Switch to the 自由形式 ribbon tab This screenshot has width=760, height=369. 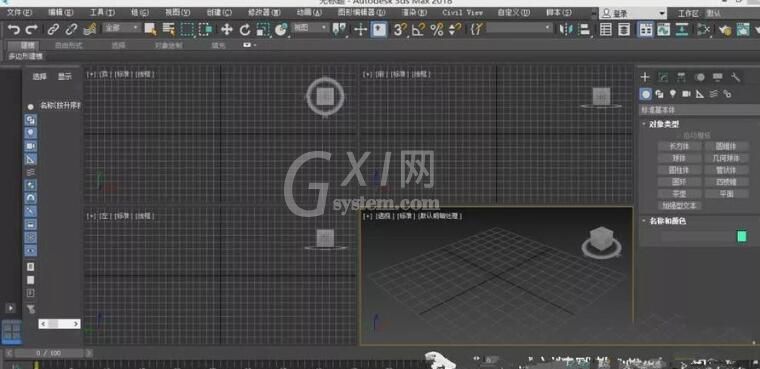click(68, 46)
